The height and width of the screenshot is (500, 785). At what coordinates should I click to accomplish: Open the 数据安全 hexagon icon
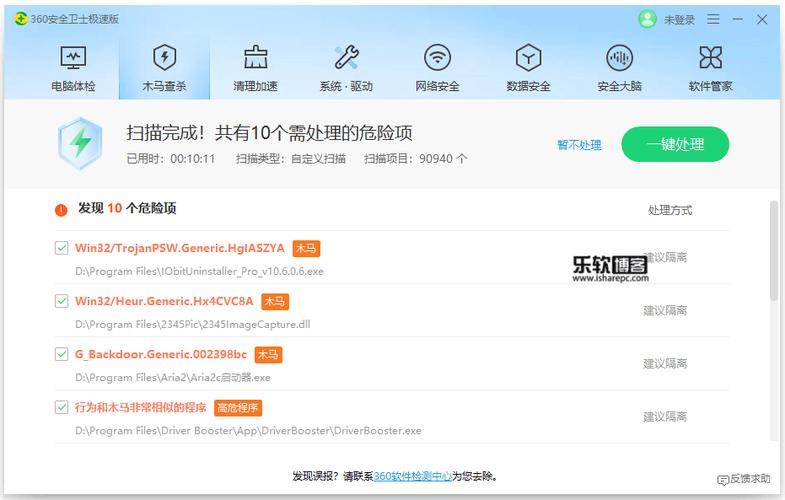click(529, 58)
